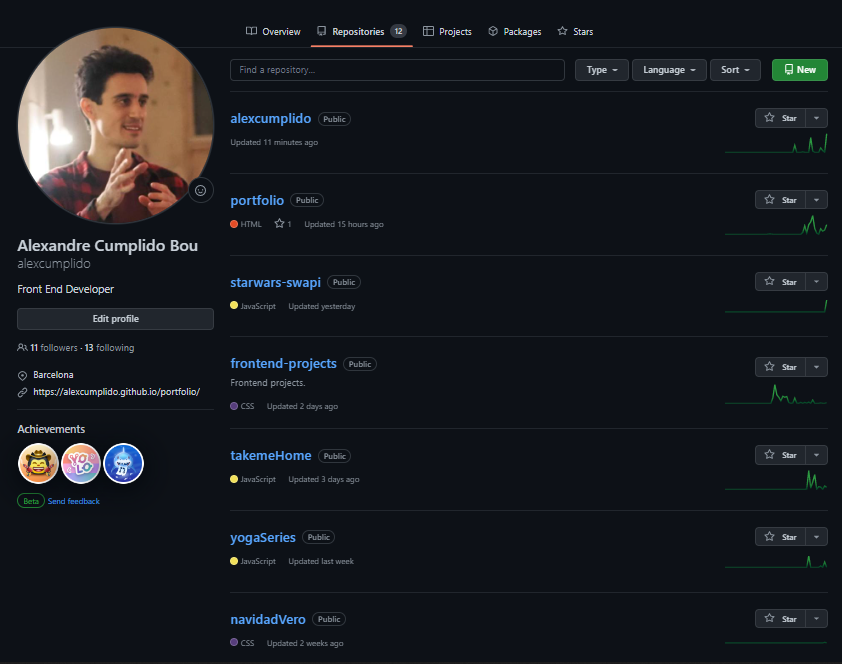Screen dimensions: 842x664
Task: Switch to the Repositories tab
Action: (x=361, y=32)
